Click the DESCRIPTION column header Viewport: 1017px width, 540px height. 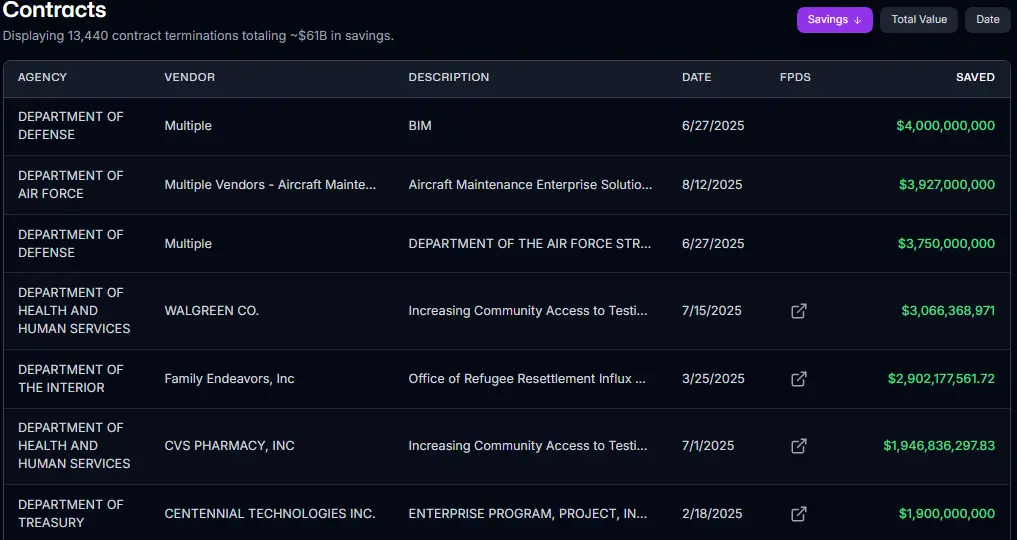point(449,77)
